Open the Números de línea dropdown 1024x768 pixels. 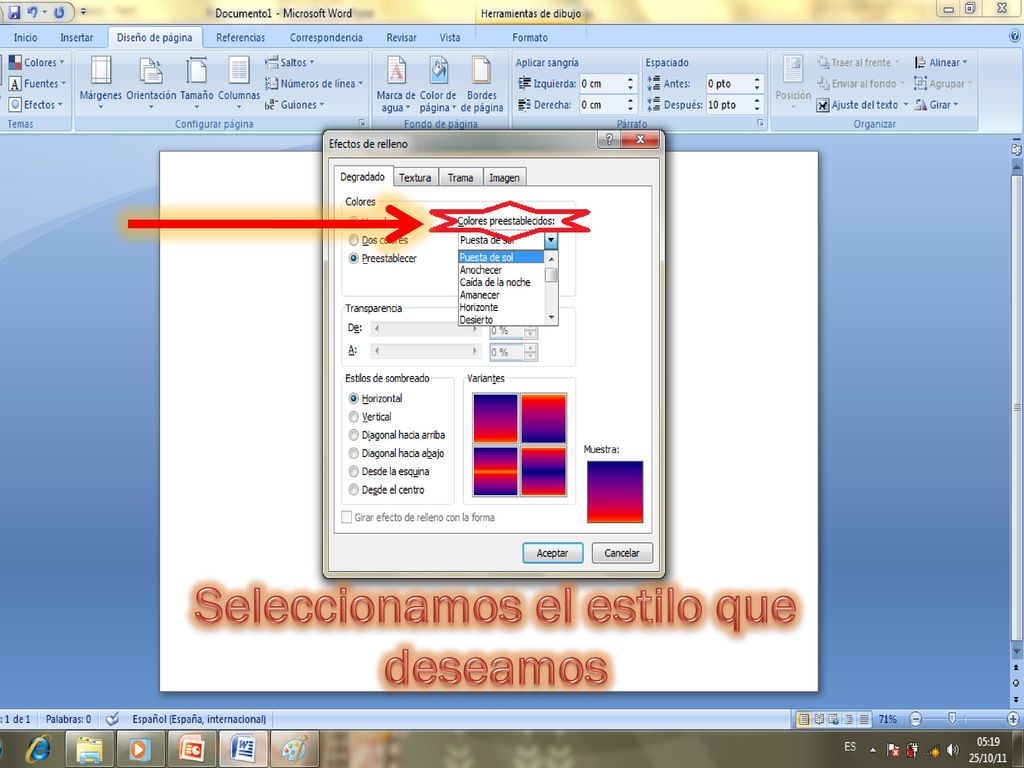point(314,84)
